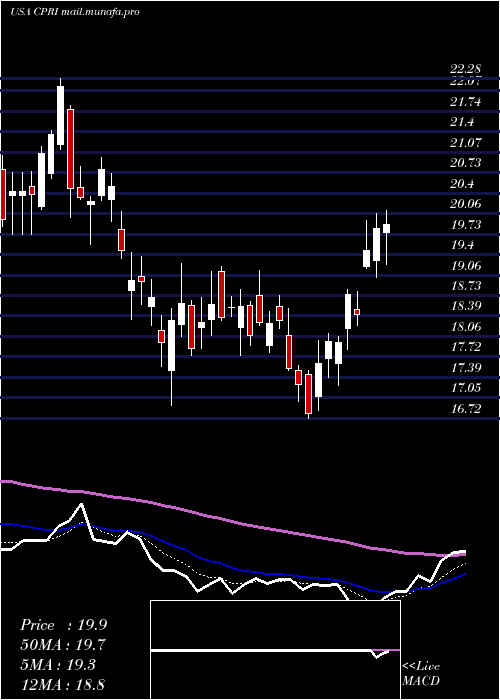The width and height of the screenshot is (500, 700).
Task: Click the 19.06 price axis label
Action: click(x=466, y=266)
